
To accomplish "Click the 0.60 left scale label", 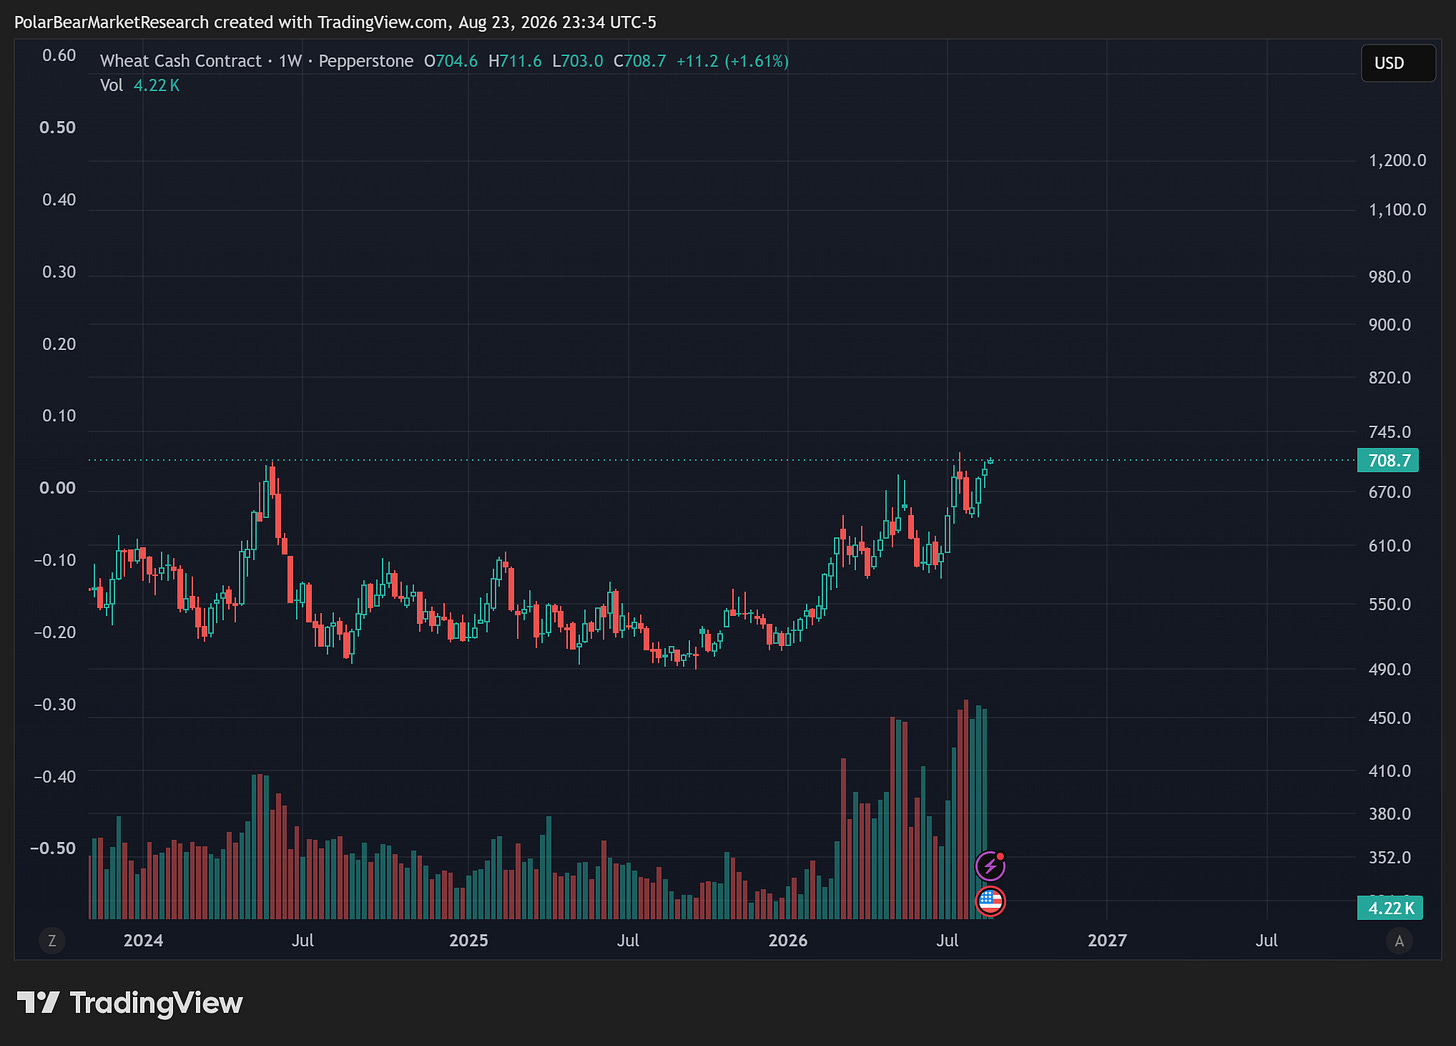I will (x=59, y=55).
